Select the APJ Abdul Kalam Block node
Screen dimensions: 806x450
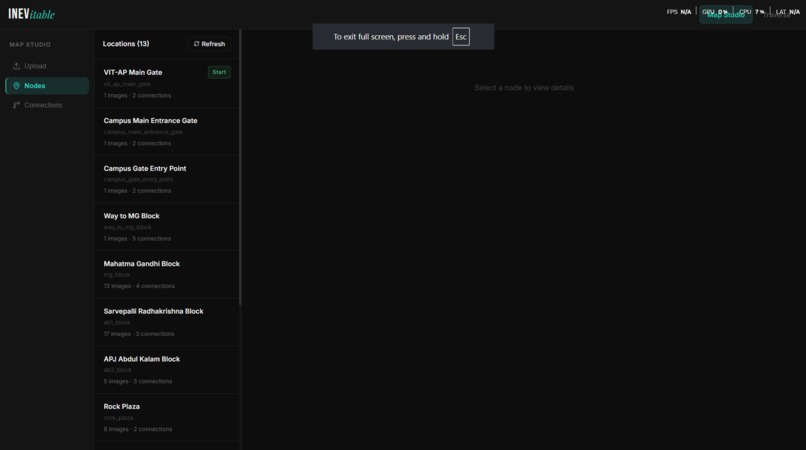point(167,370)
